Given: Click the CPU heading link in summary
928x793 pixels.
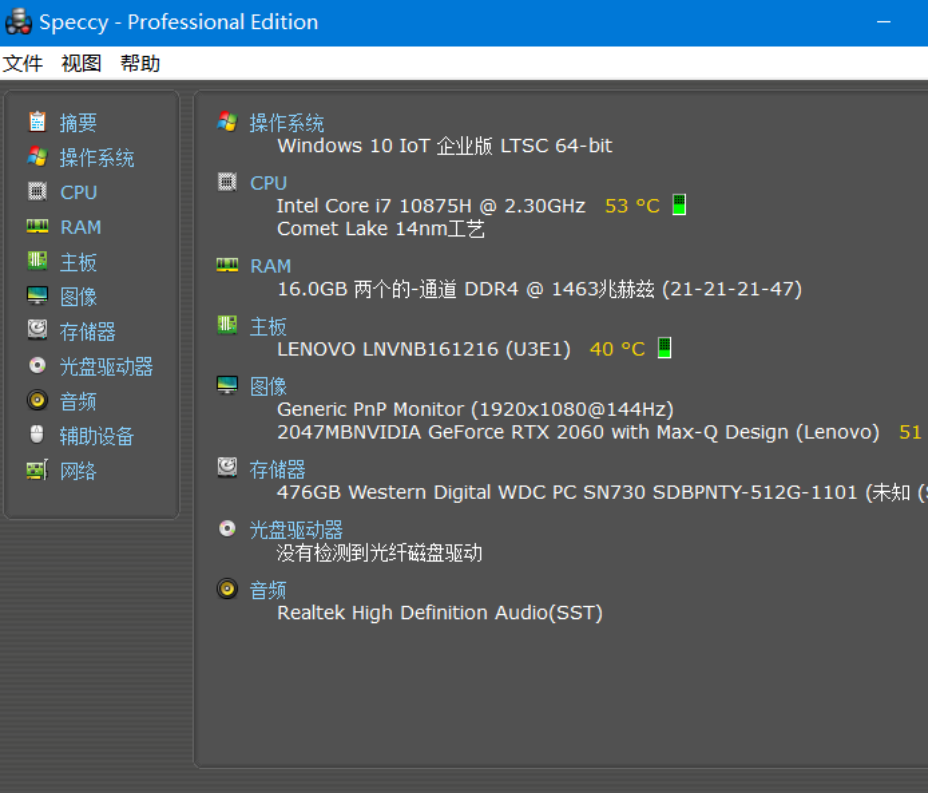Looking at the screenshot, I should [x=269, y=183].
